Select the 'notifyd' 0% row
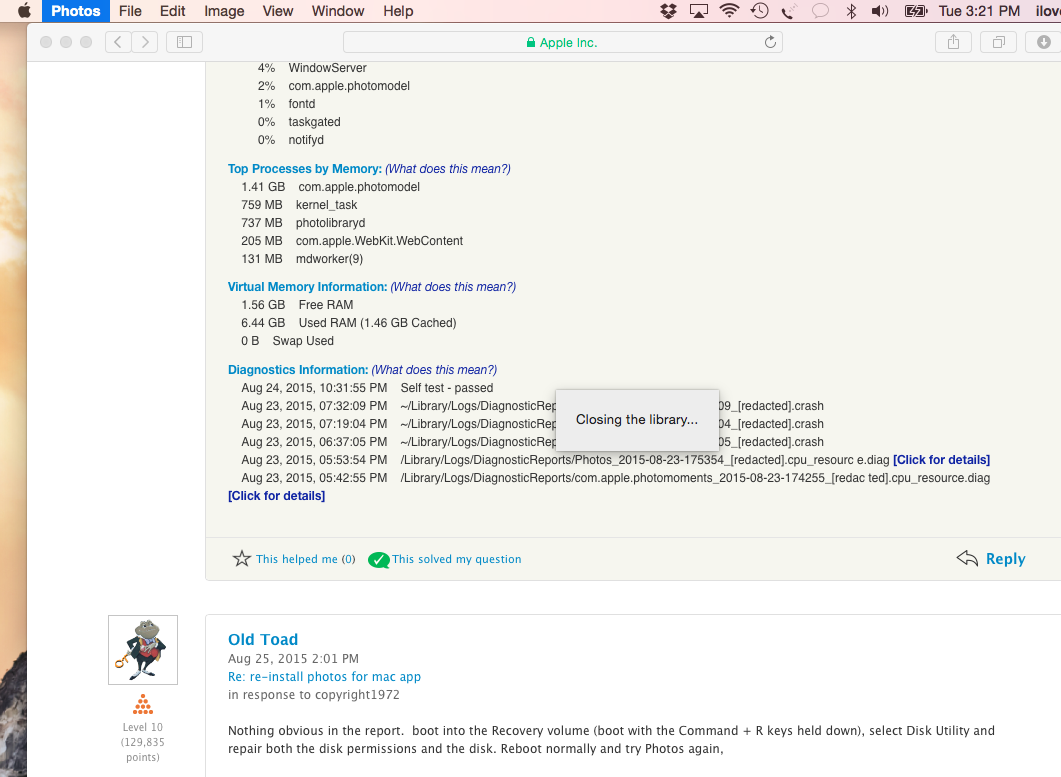Viewport: 1061px width, 777px height. (291, 139)
